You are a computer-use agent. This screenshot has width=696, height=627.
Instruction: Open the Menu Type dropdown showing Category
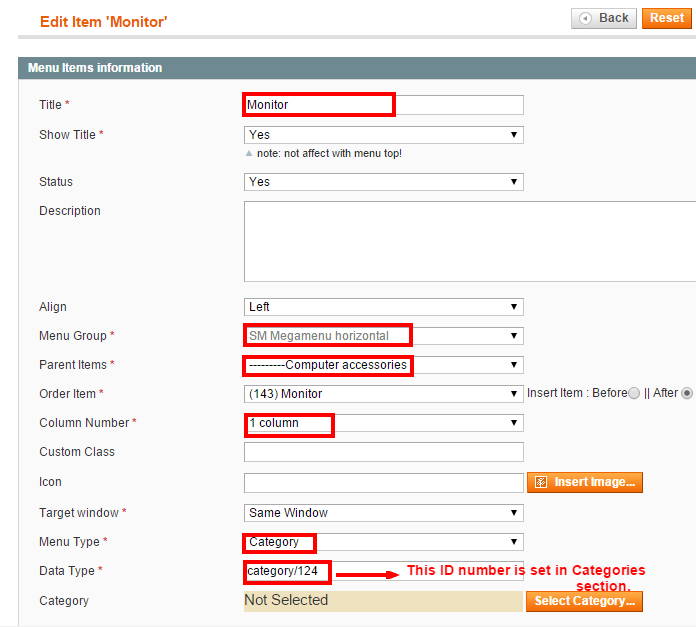[384, 542]
